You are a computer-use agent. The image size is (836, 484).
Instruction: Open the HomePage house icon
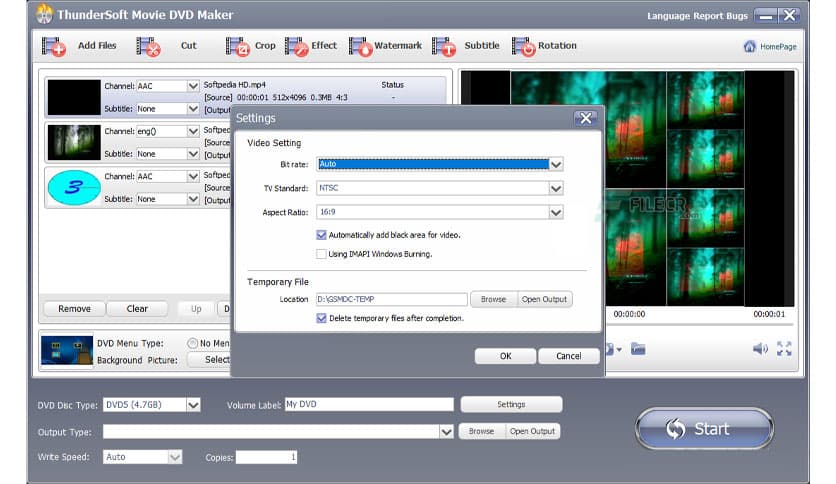pyautogui.click(x=749, y=46)
